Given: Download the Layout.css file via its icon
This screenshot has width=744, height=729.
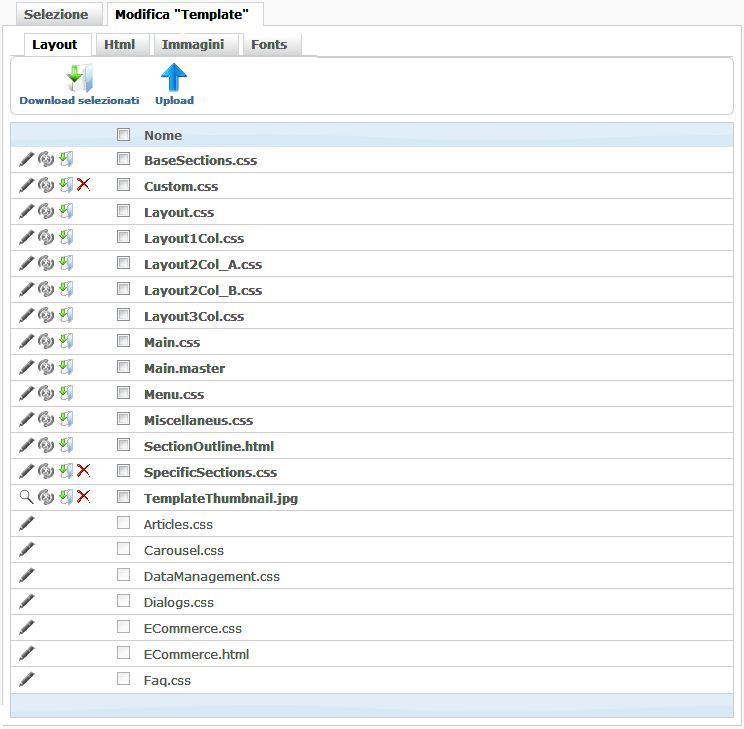Looking at the screenshot, I should (65, 211).
